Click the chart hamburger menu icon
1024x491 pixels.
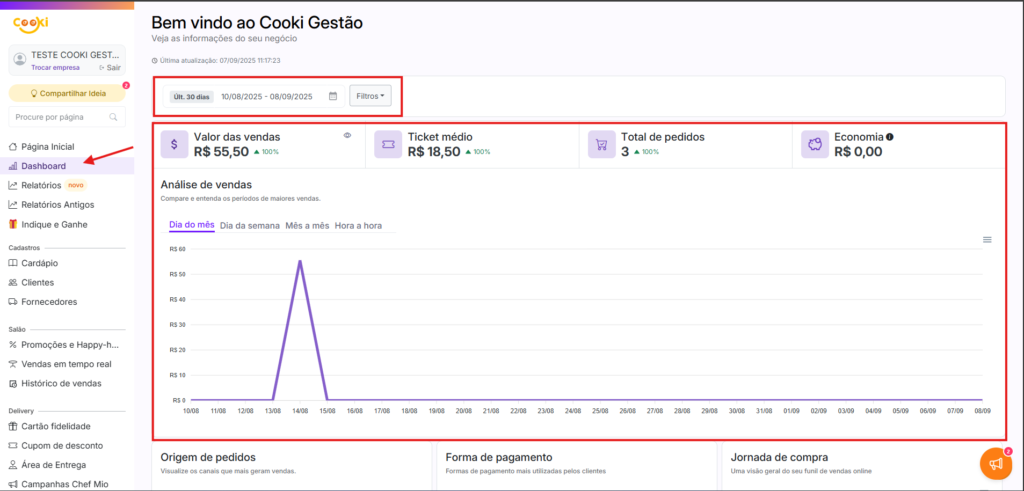[x=987, y=240]
